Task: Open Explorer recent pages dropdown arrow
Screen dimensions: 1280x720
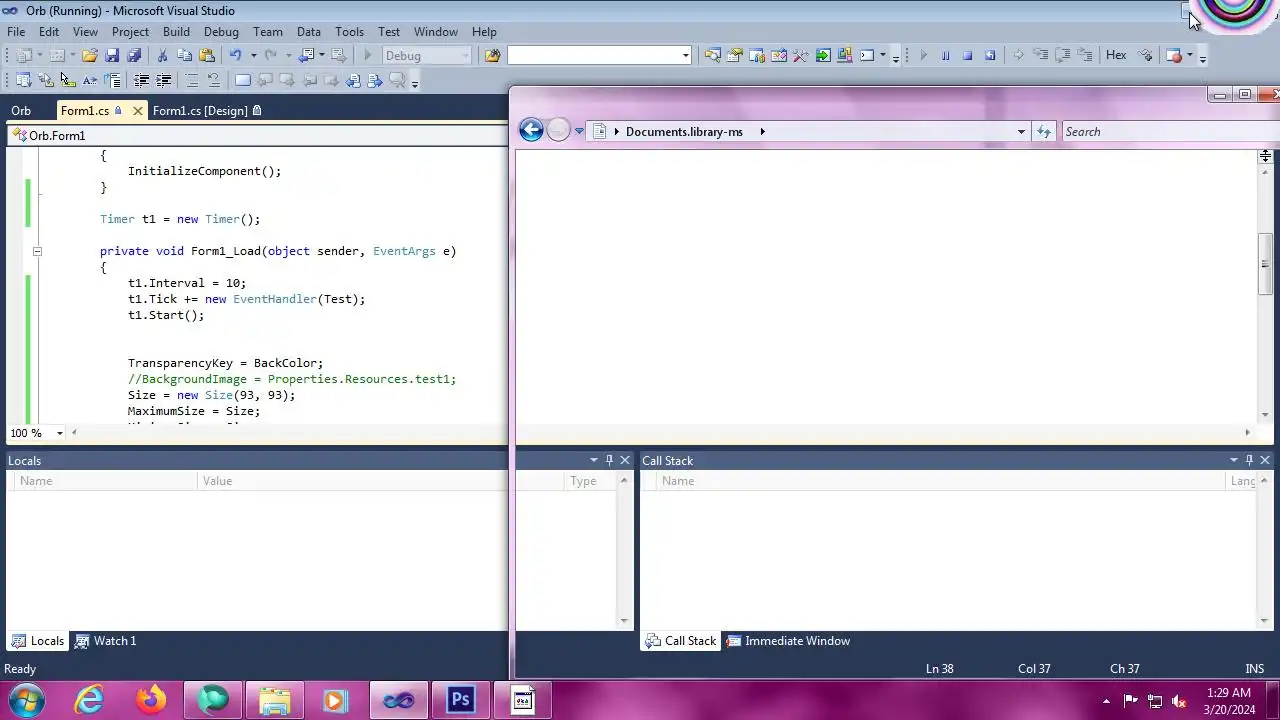Action: pyautogui.click(x=579, y=132)
